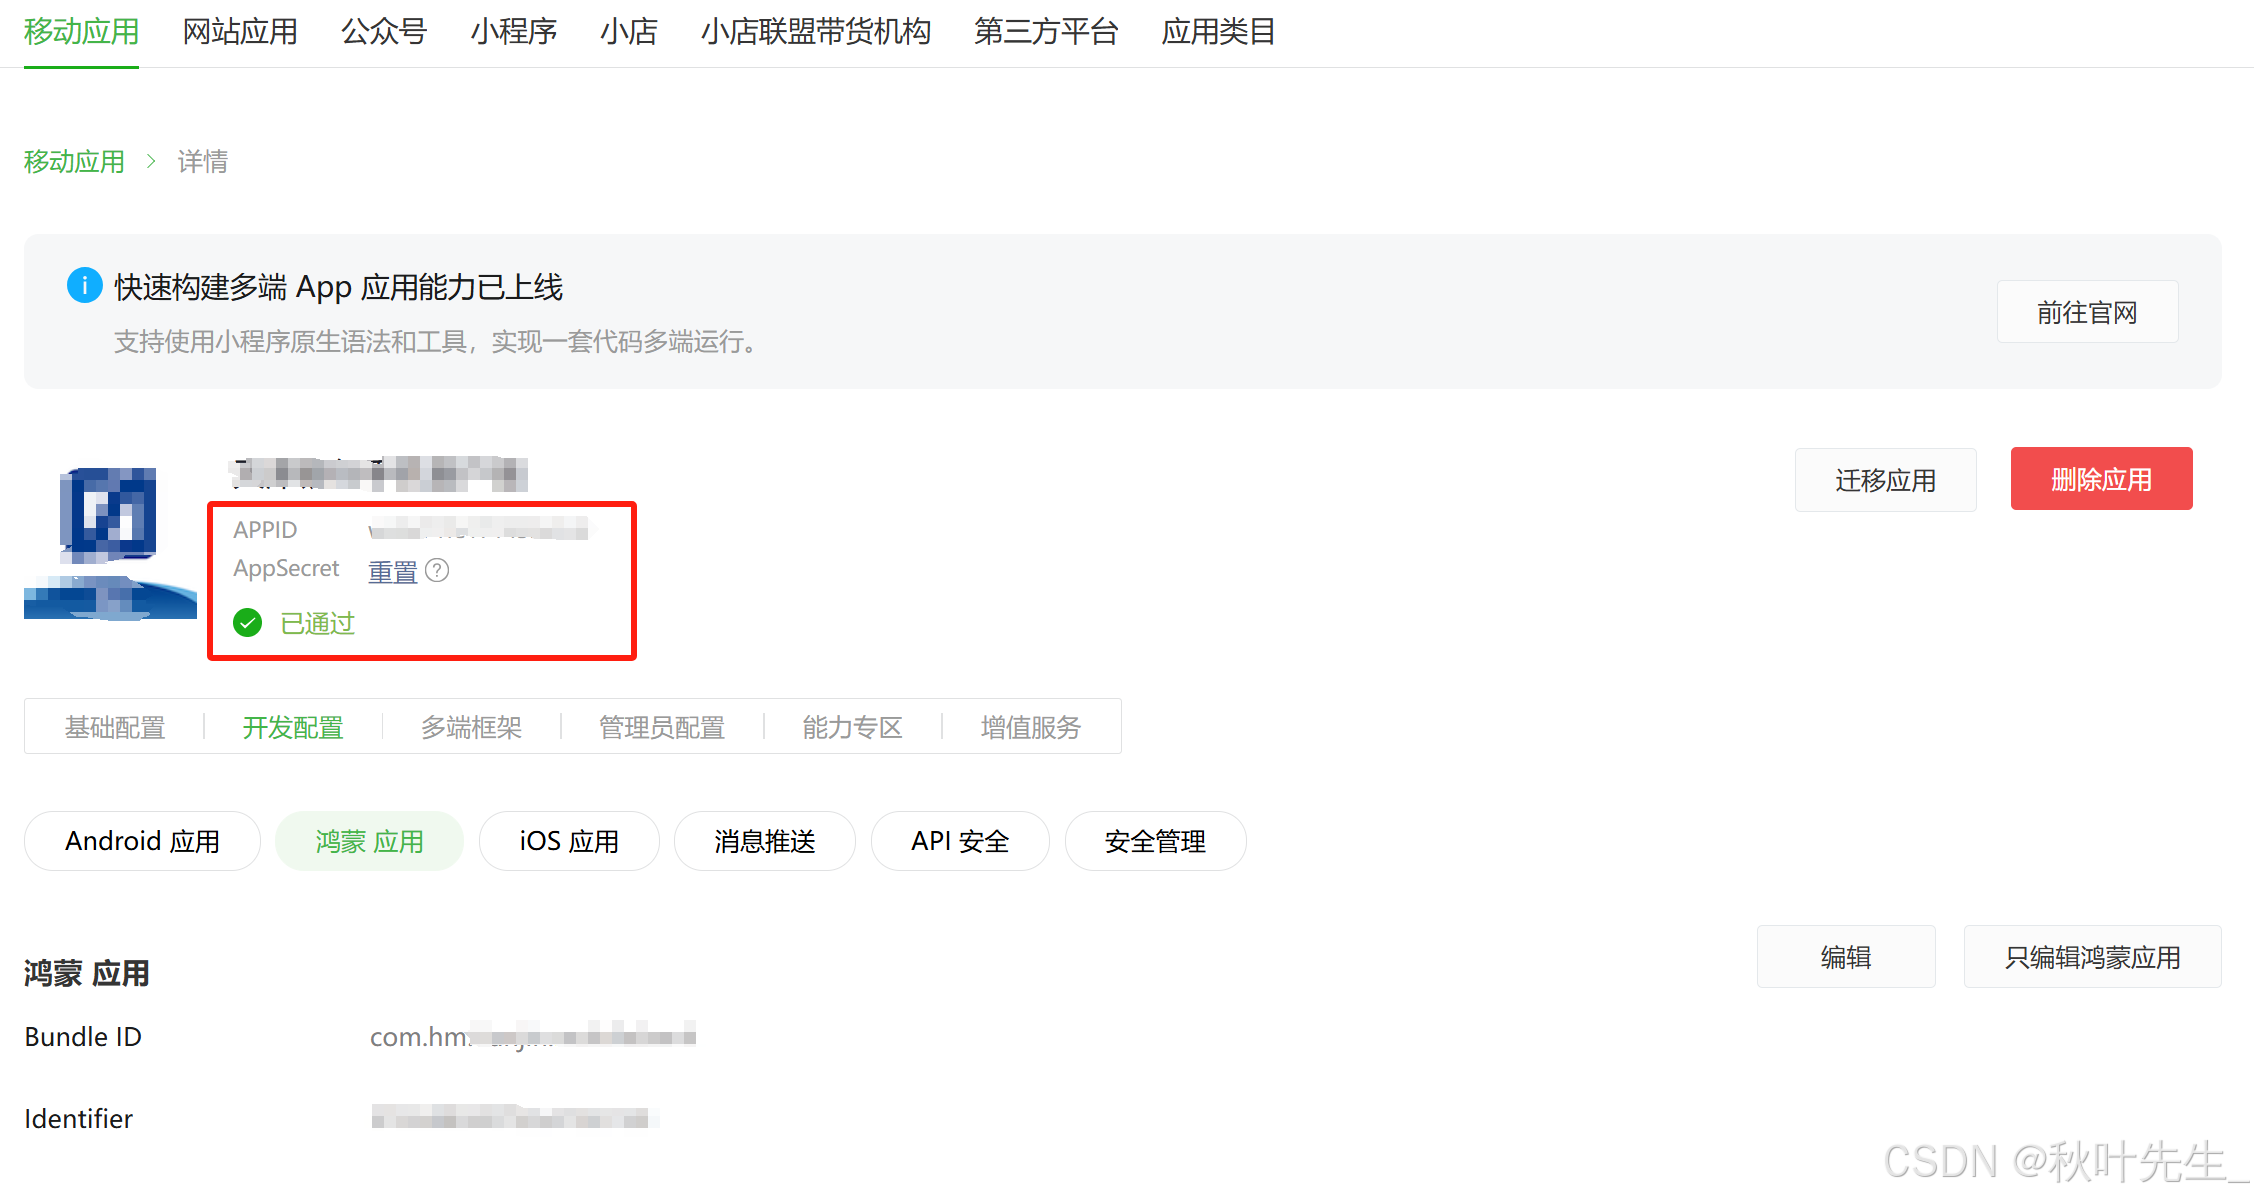Select the 第三方平台 tab
The width and height of the screenshot is (2254, 1200).
tap(1046, 32)
